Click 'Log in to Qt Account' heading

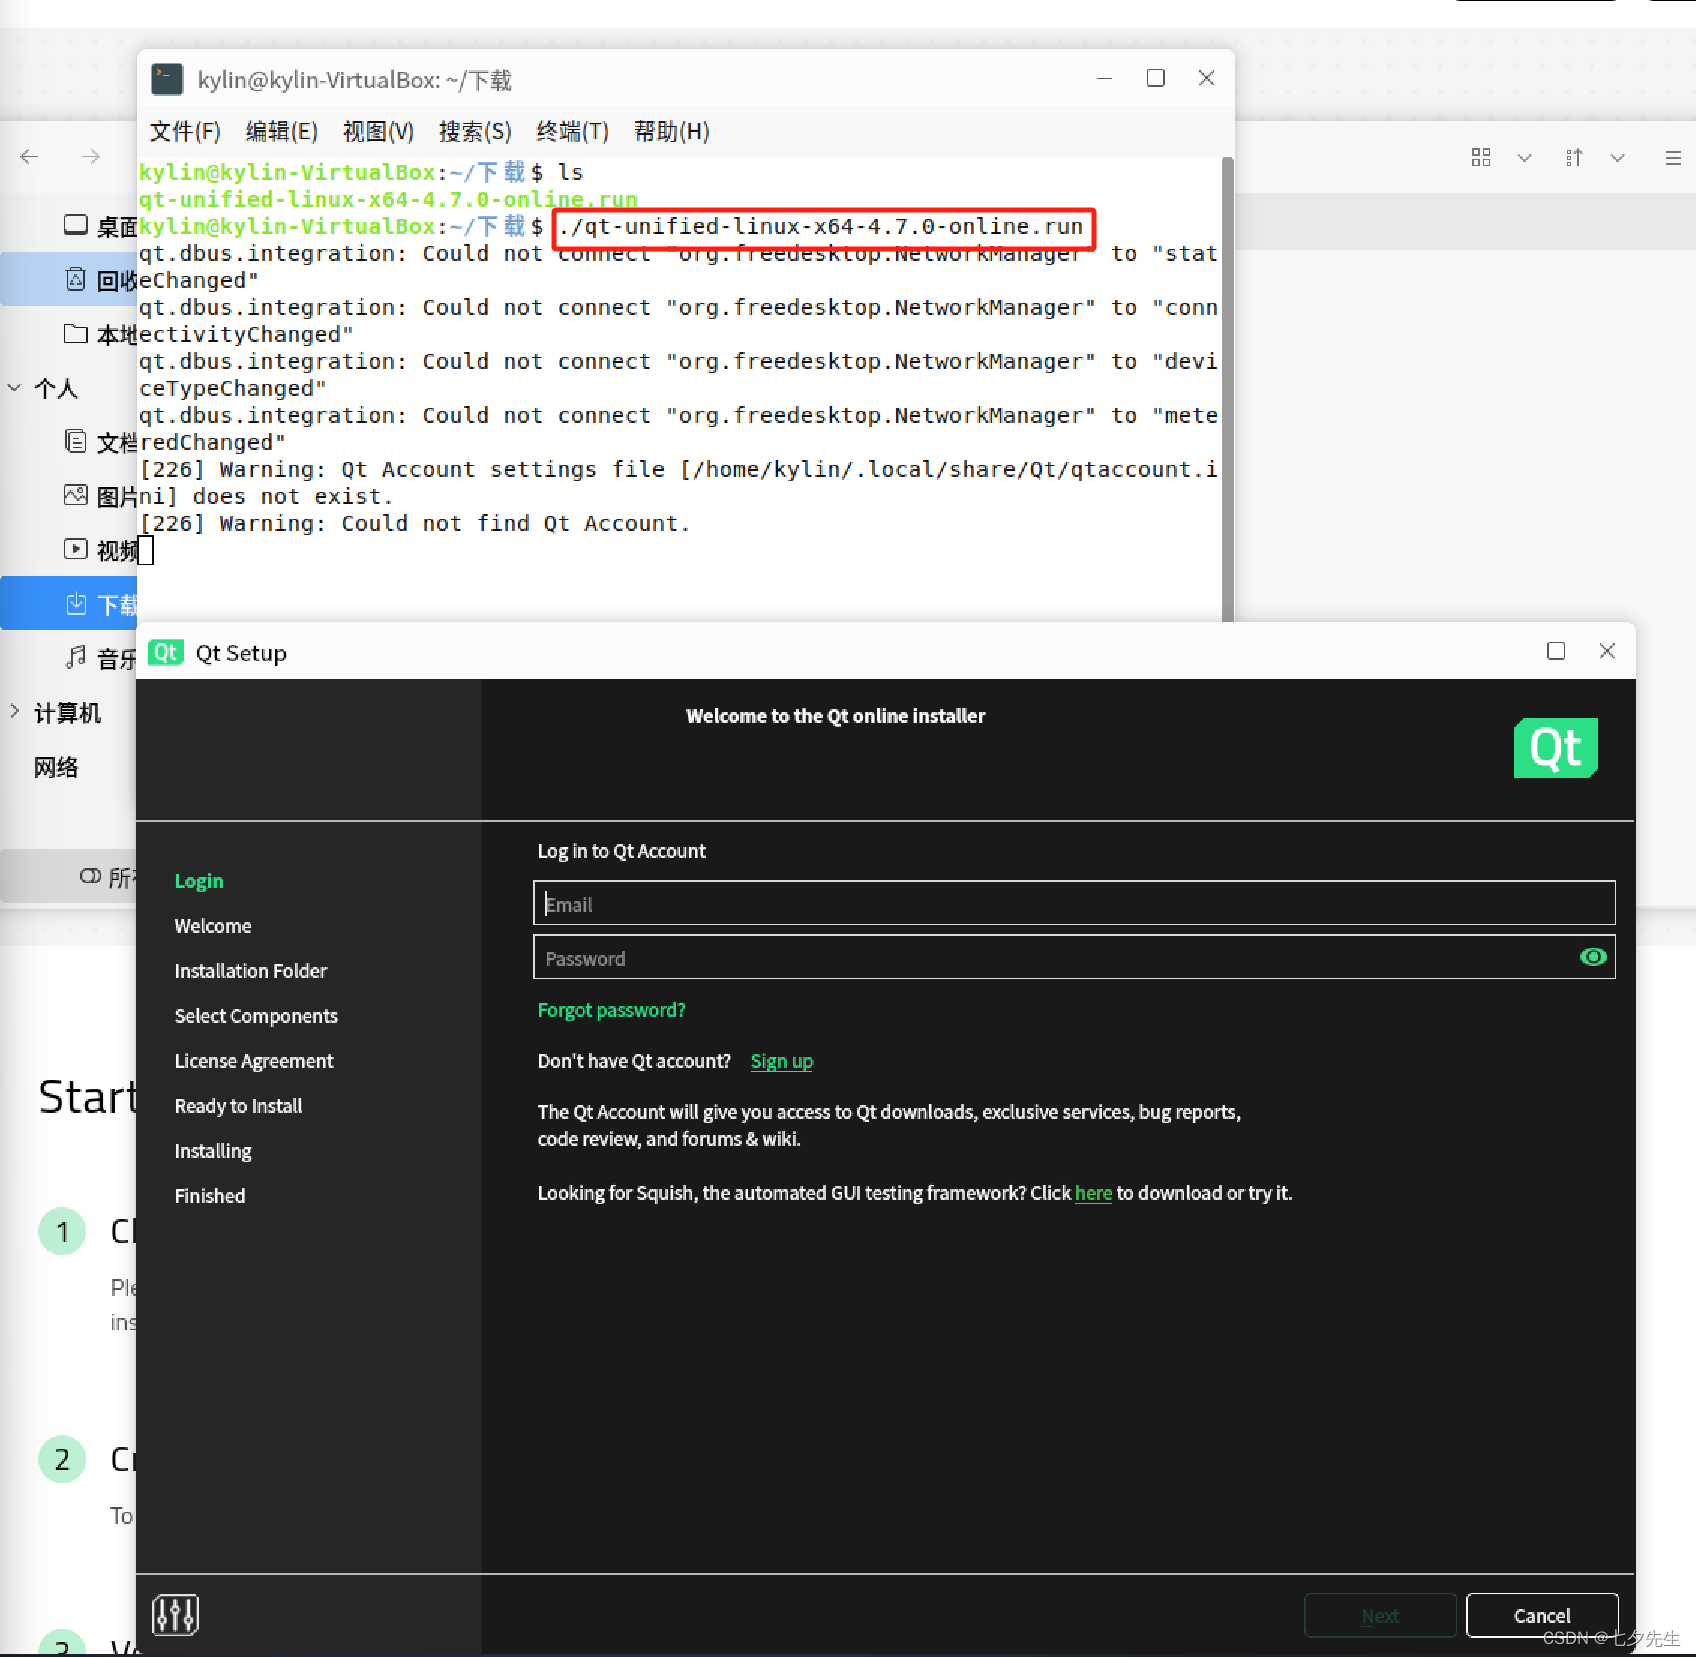pyautogui.click(x=621, y=851)
